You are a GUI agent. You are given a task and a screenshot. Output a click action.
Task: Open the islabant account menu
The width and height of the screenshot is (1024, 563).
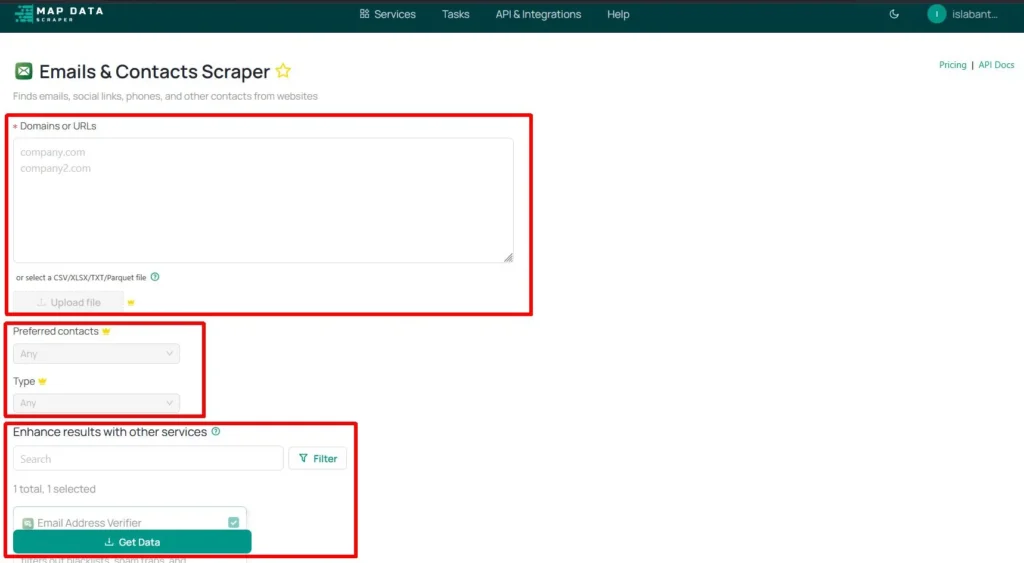pos(974,14)
